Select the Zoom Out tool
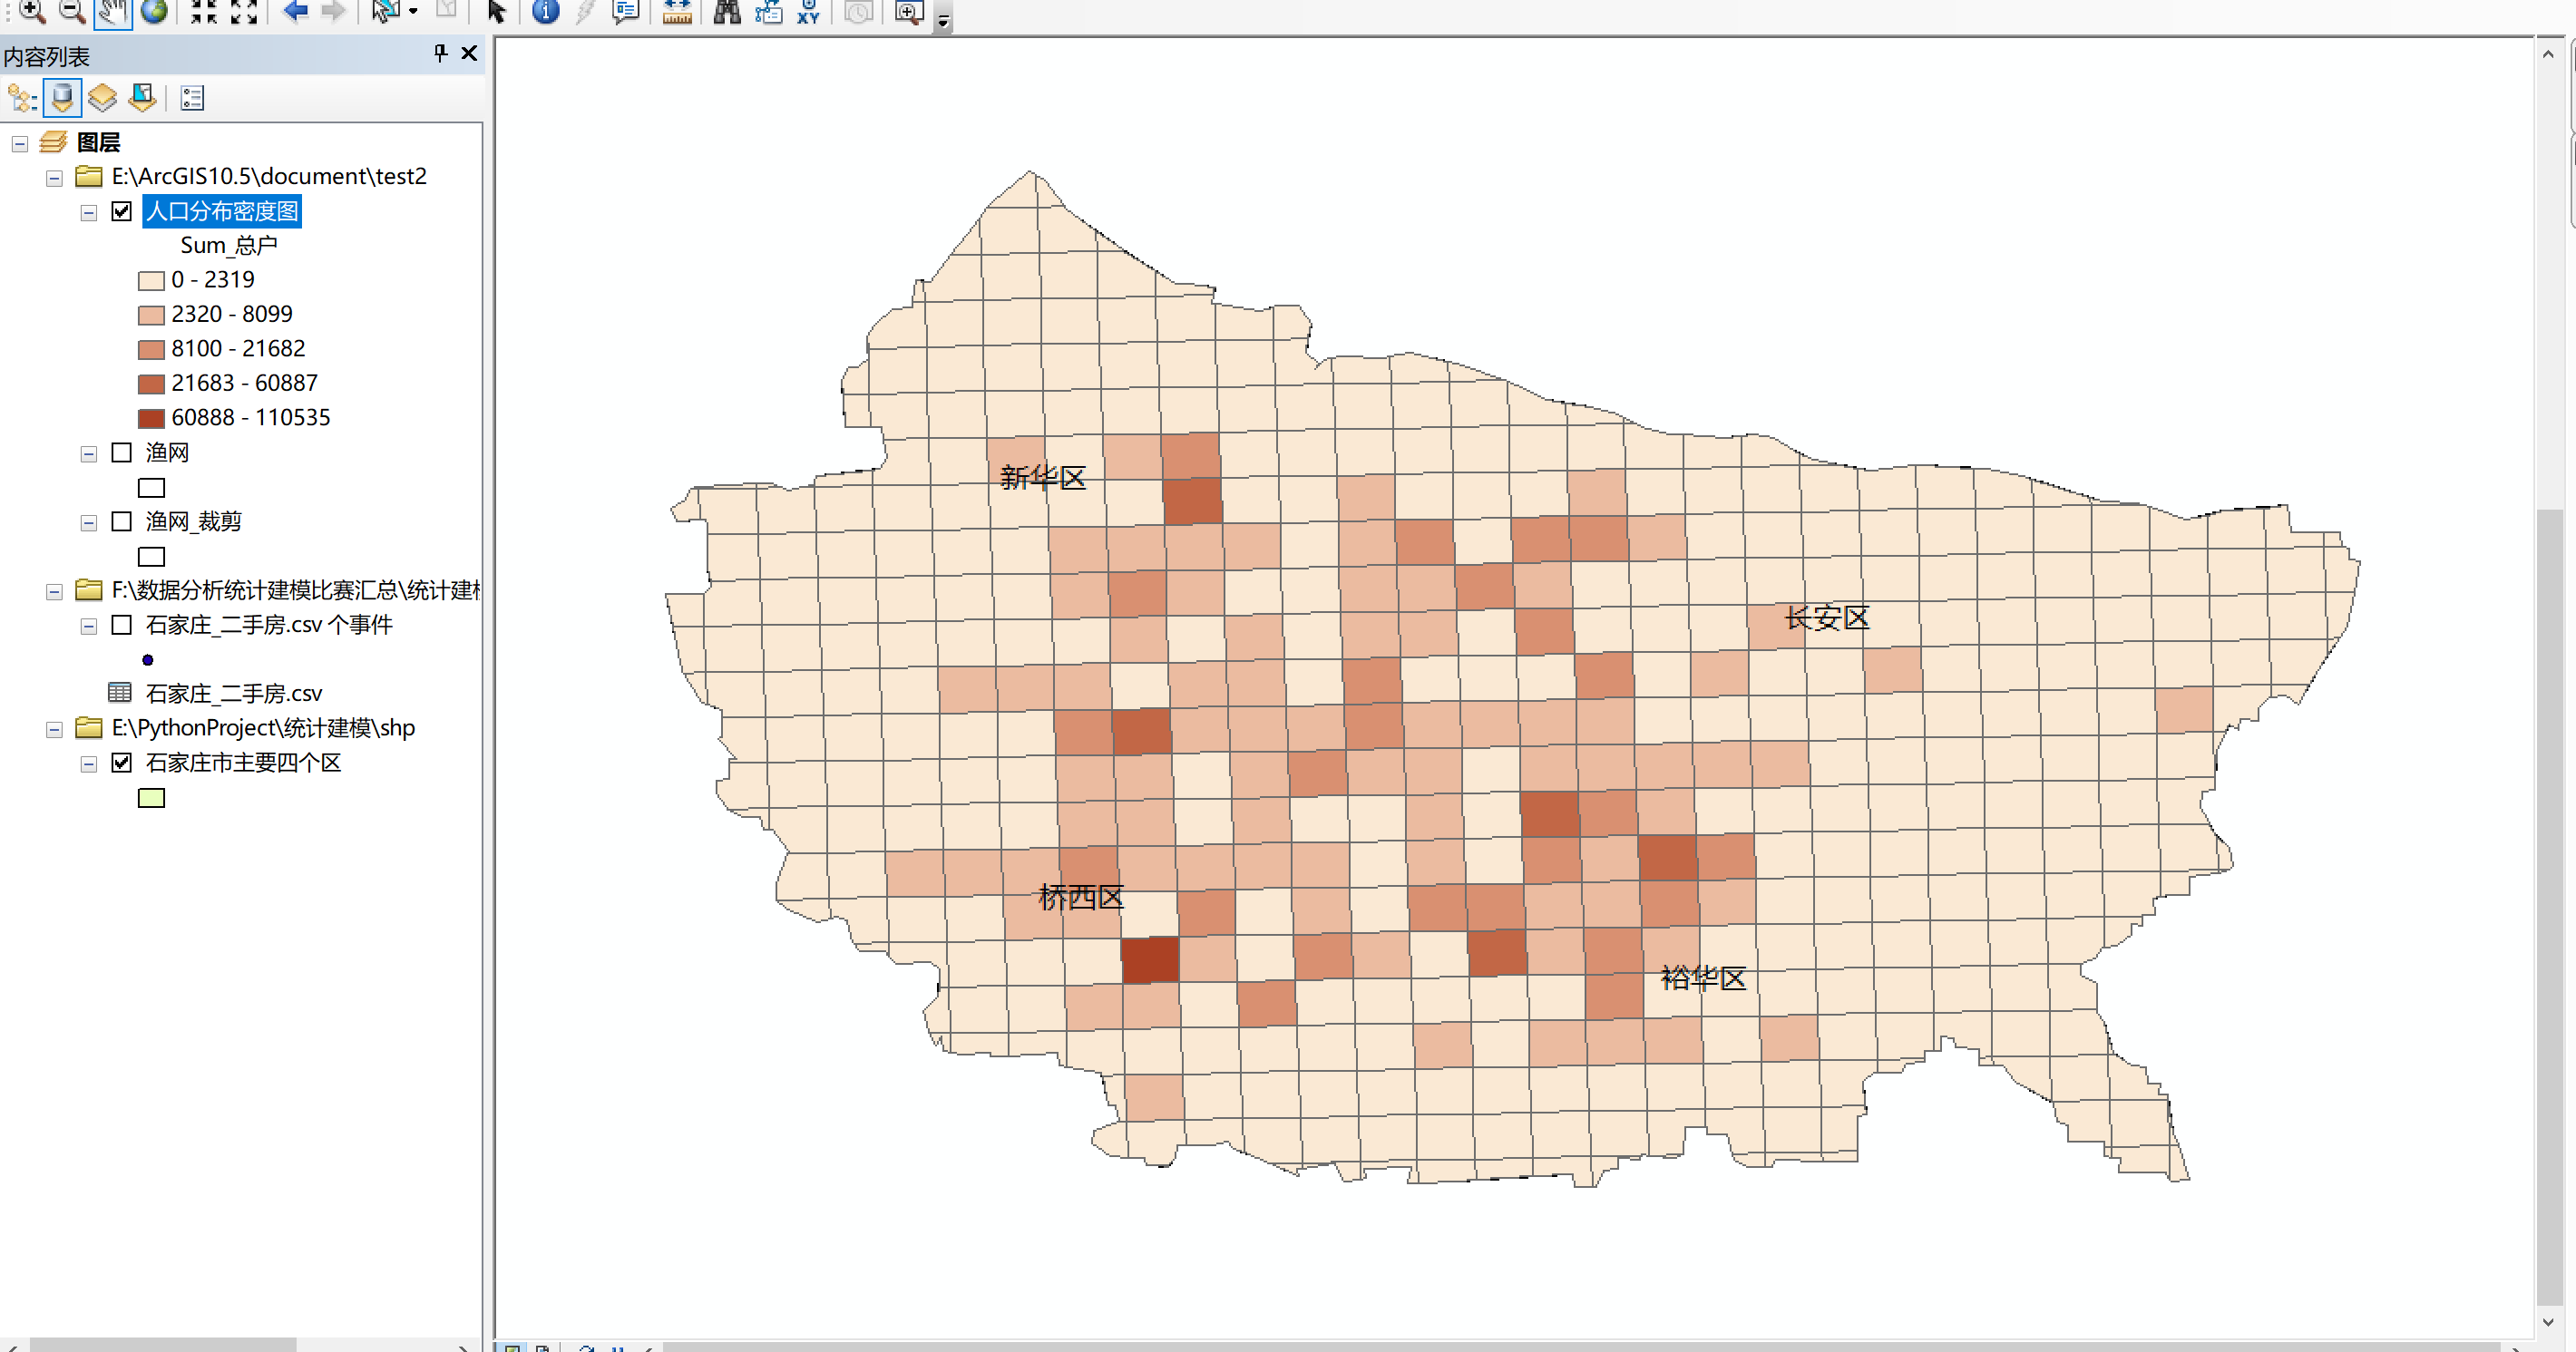Screen dimensions: 2576x1352 [71, 11]
